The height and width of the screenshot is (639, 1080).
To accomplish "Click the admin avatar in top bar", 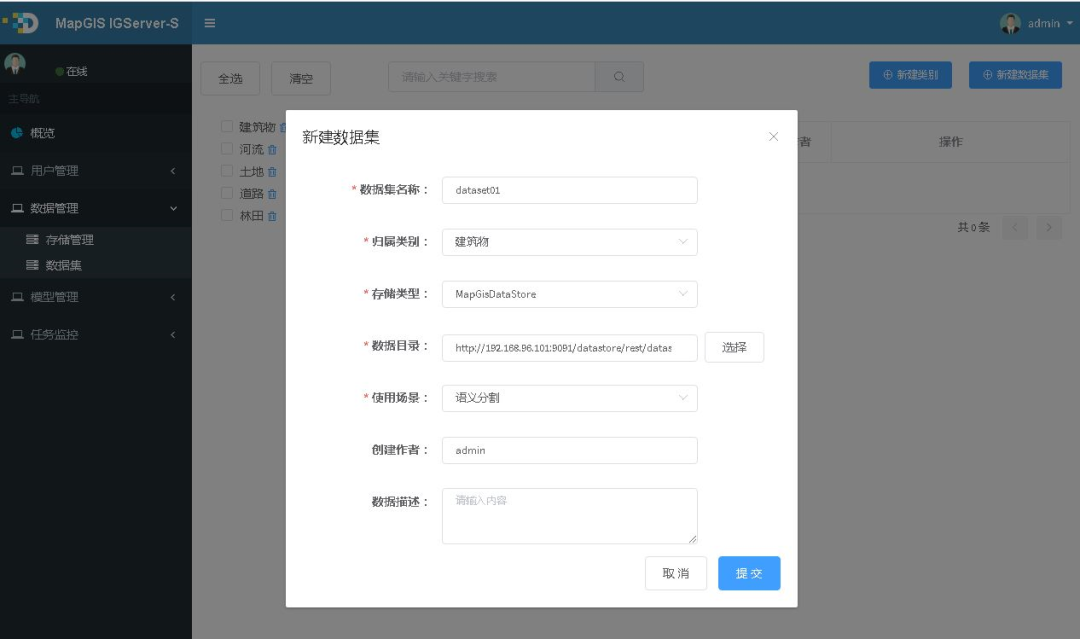I will pos(1010,23).
